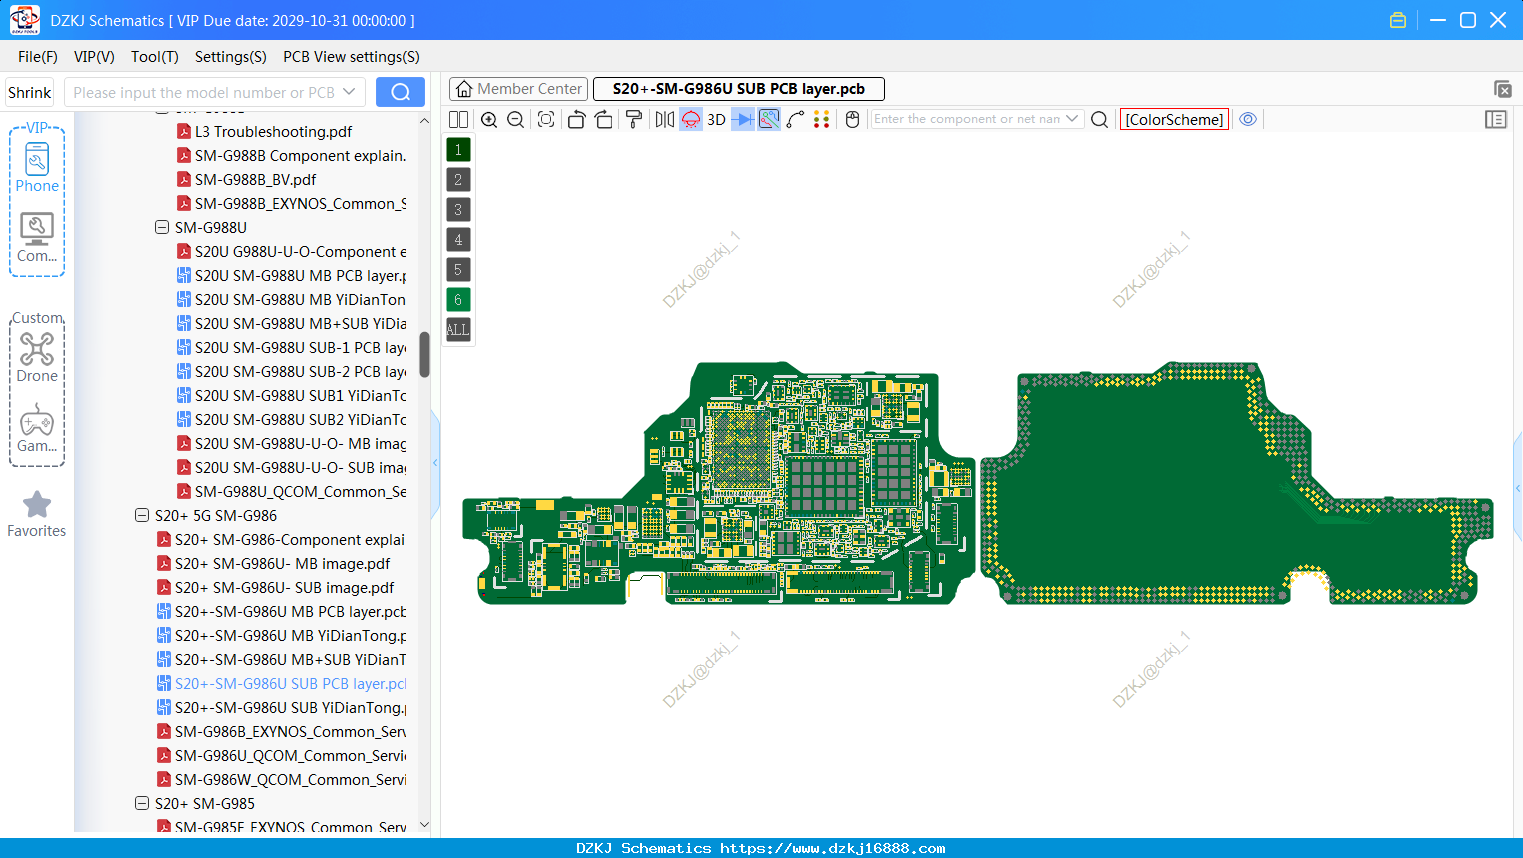Screen dimensions: 1523x858
Task: Select the curve trace tool
Action: 796,119
